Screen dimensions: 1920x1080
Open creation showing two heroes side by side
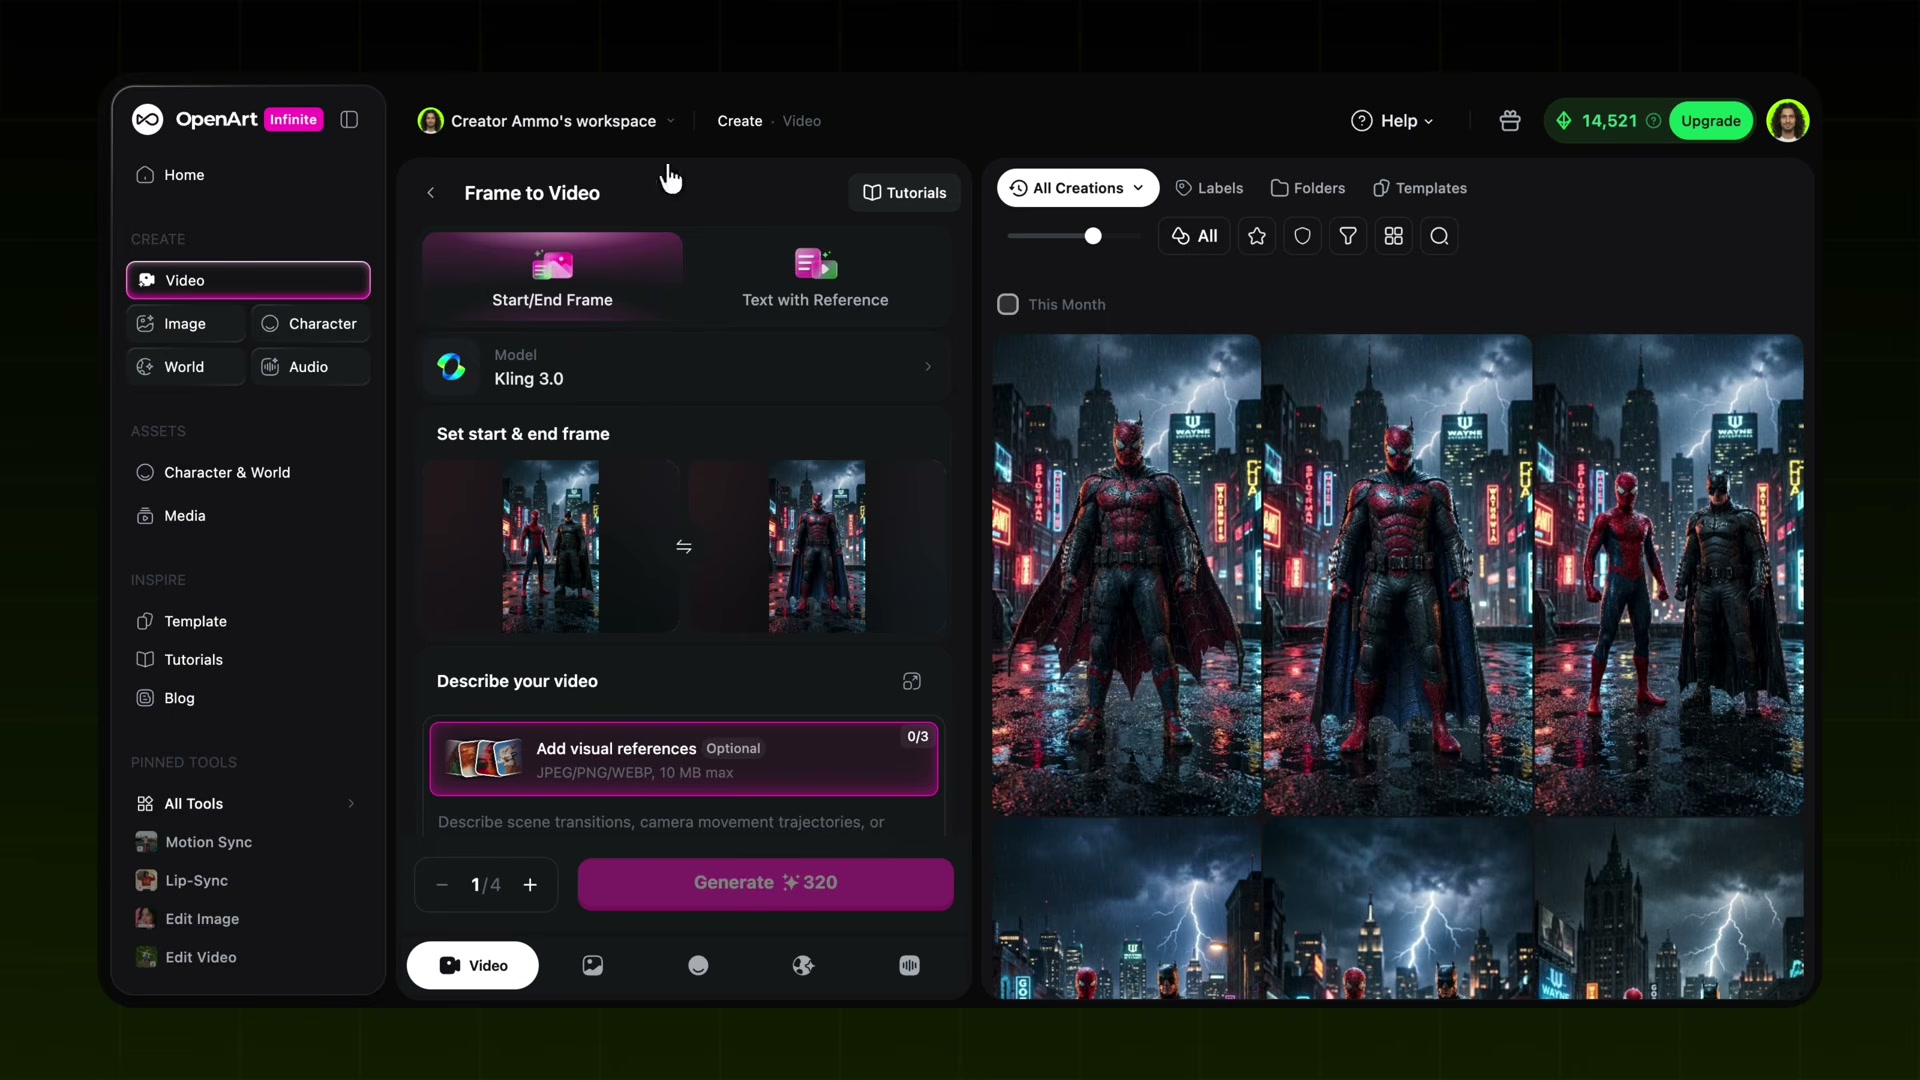click(x=1669, y=575)
